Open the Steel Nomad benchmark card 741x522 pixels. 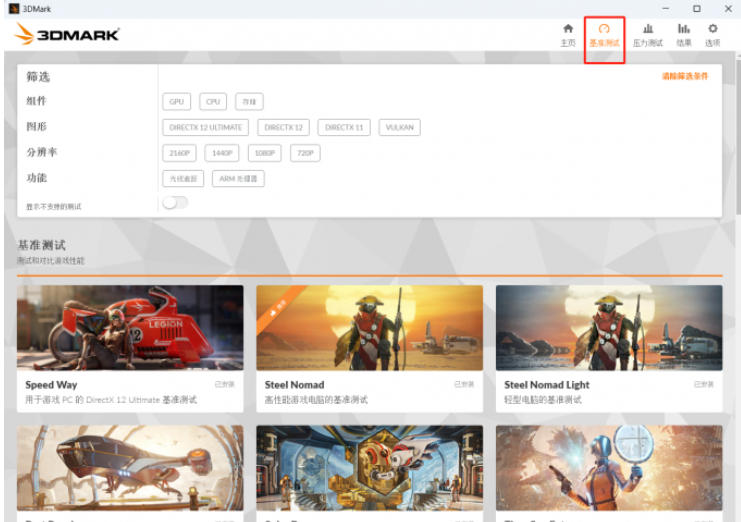pyautogui.click(x=369, y=328)
